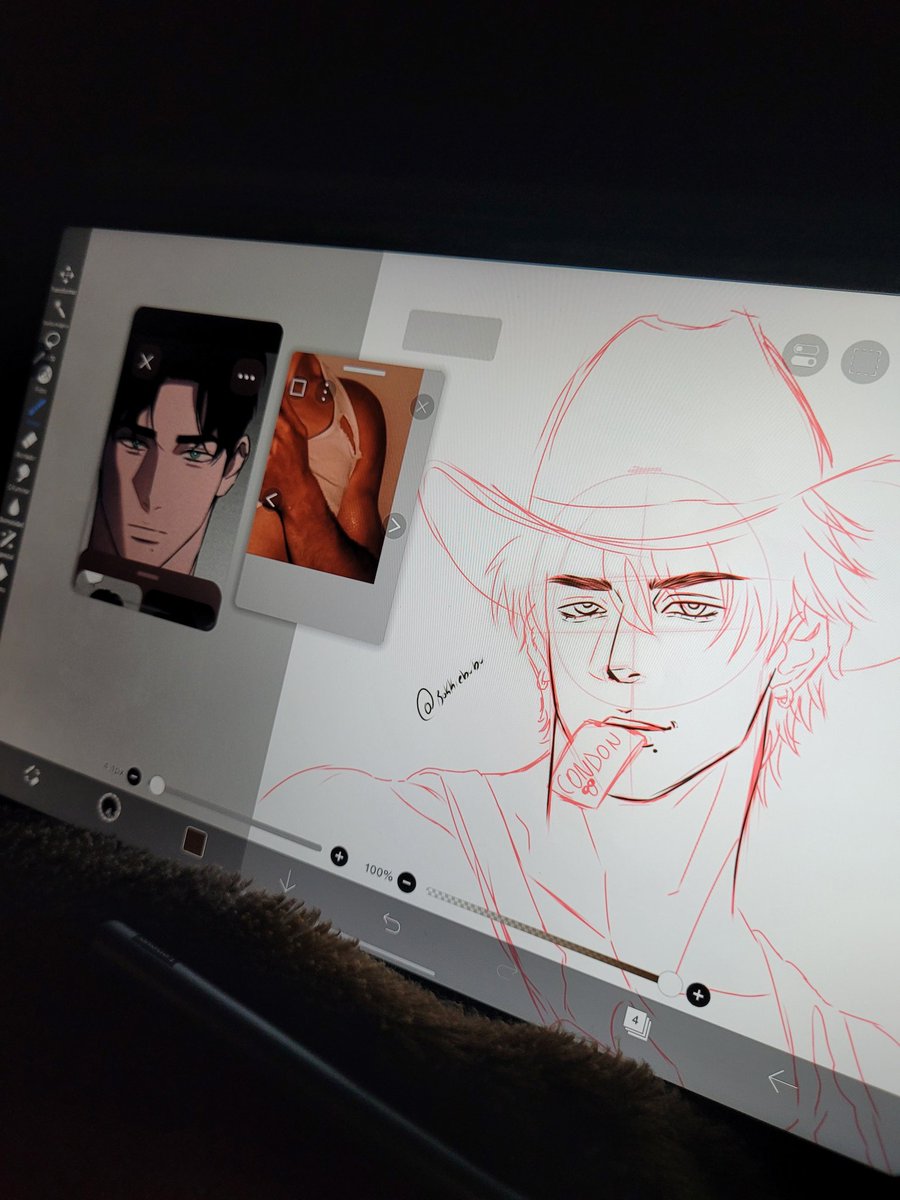
Task: Open the dashed selection area icon
Action: click(865, 362)
